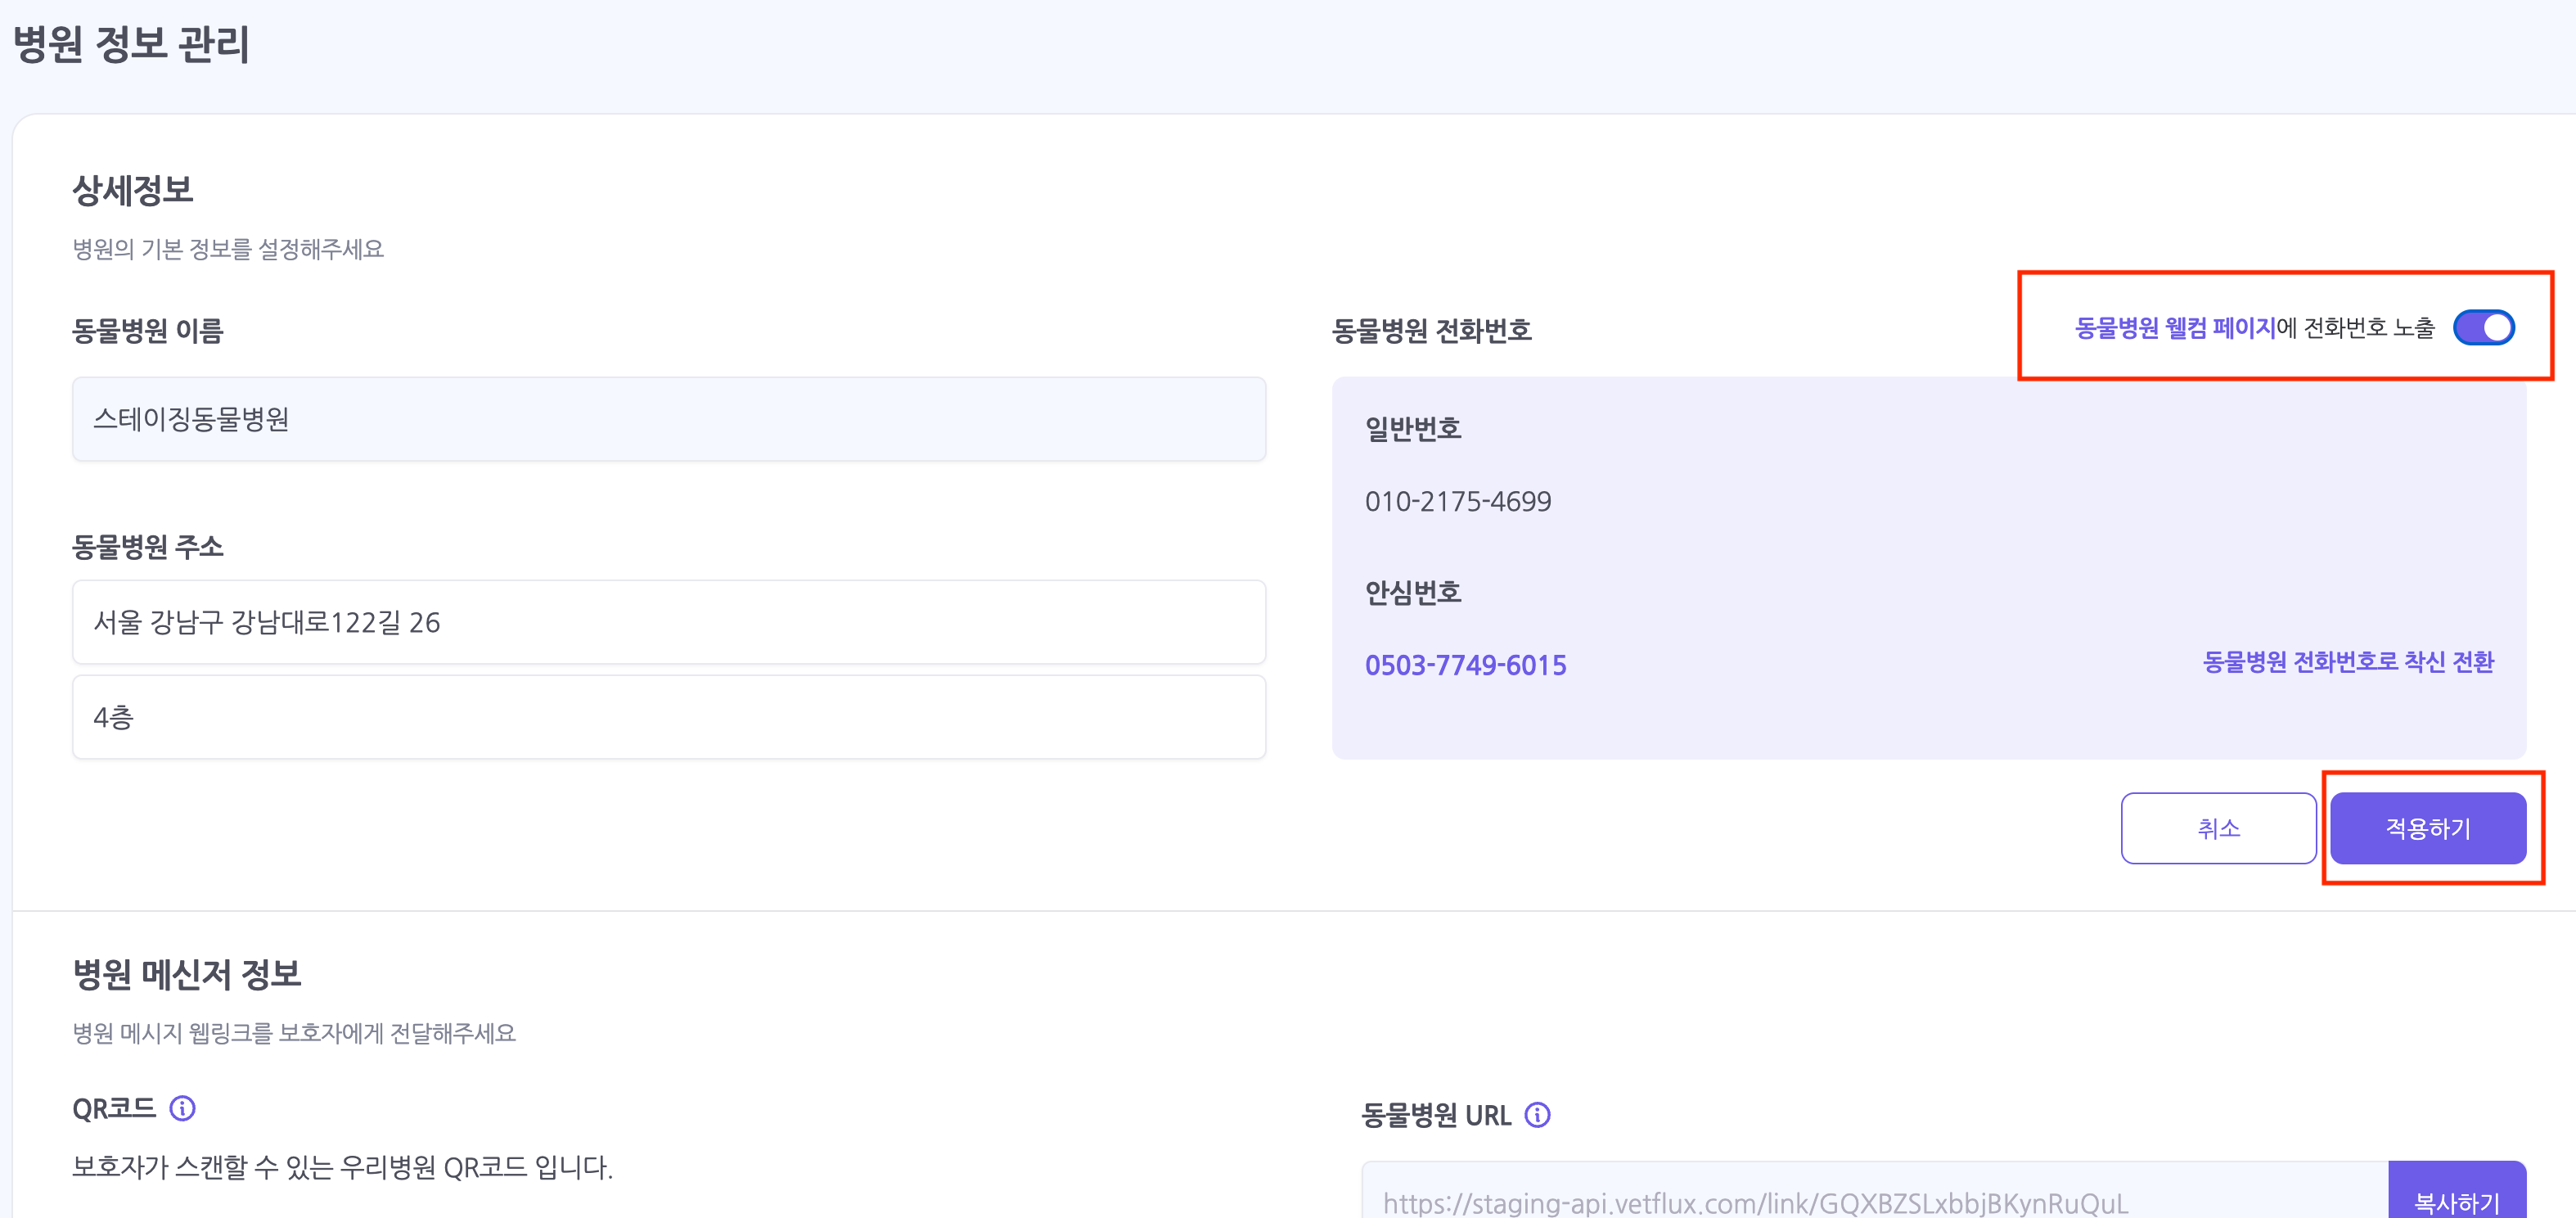Click the 상세정보 section heading
Image resolution: width=2576 pixels, height=1218 pixels.
(x=132, y=190)
